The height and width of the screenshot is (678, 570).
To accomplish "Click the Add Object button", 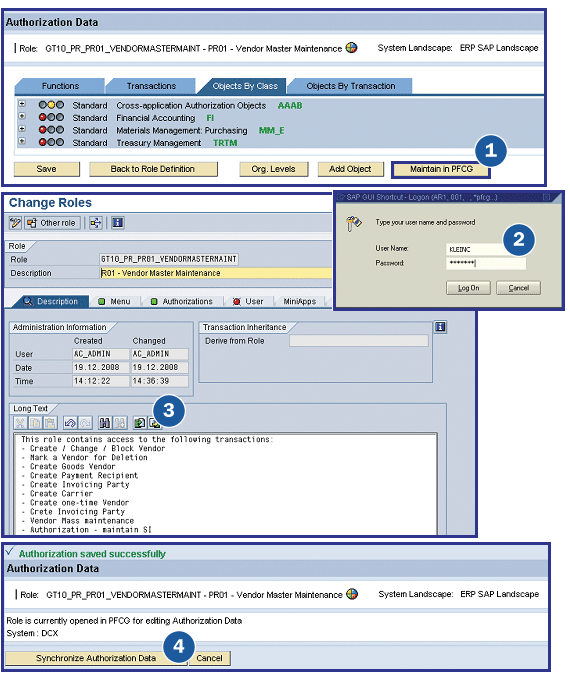I will coord(350,169).
